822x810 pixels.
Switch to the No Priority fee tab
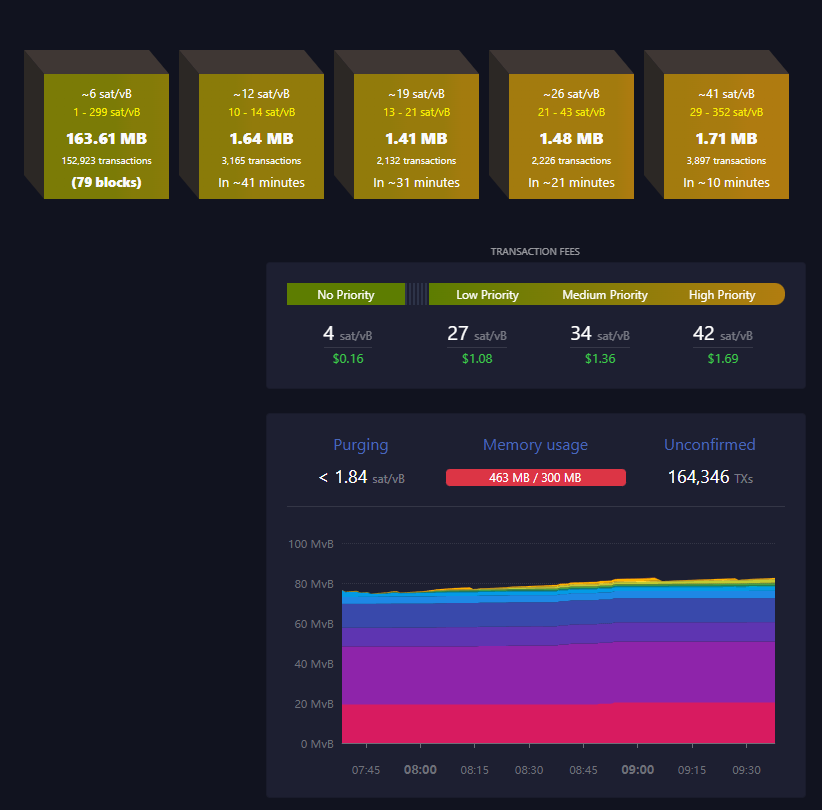(x=346, y=294)
